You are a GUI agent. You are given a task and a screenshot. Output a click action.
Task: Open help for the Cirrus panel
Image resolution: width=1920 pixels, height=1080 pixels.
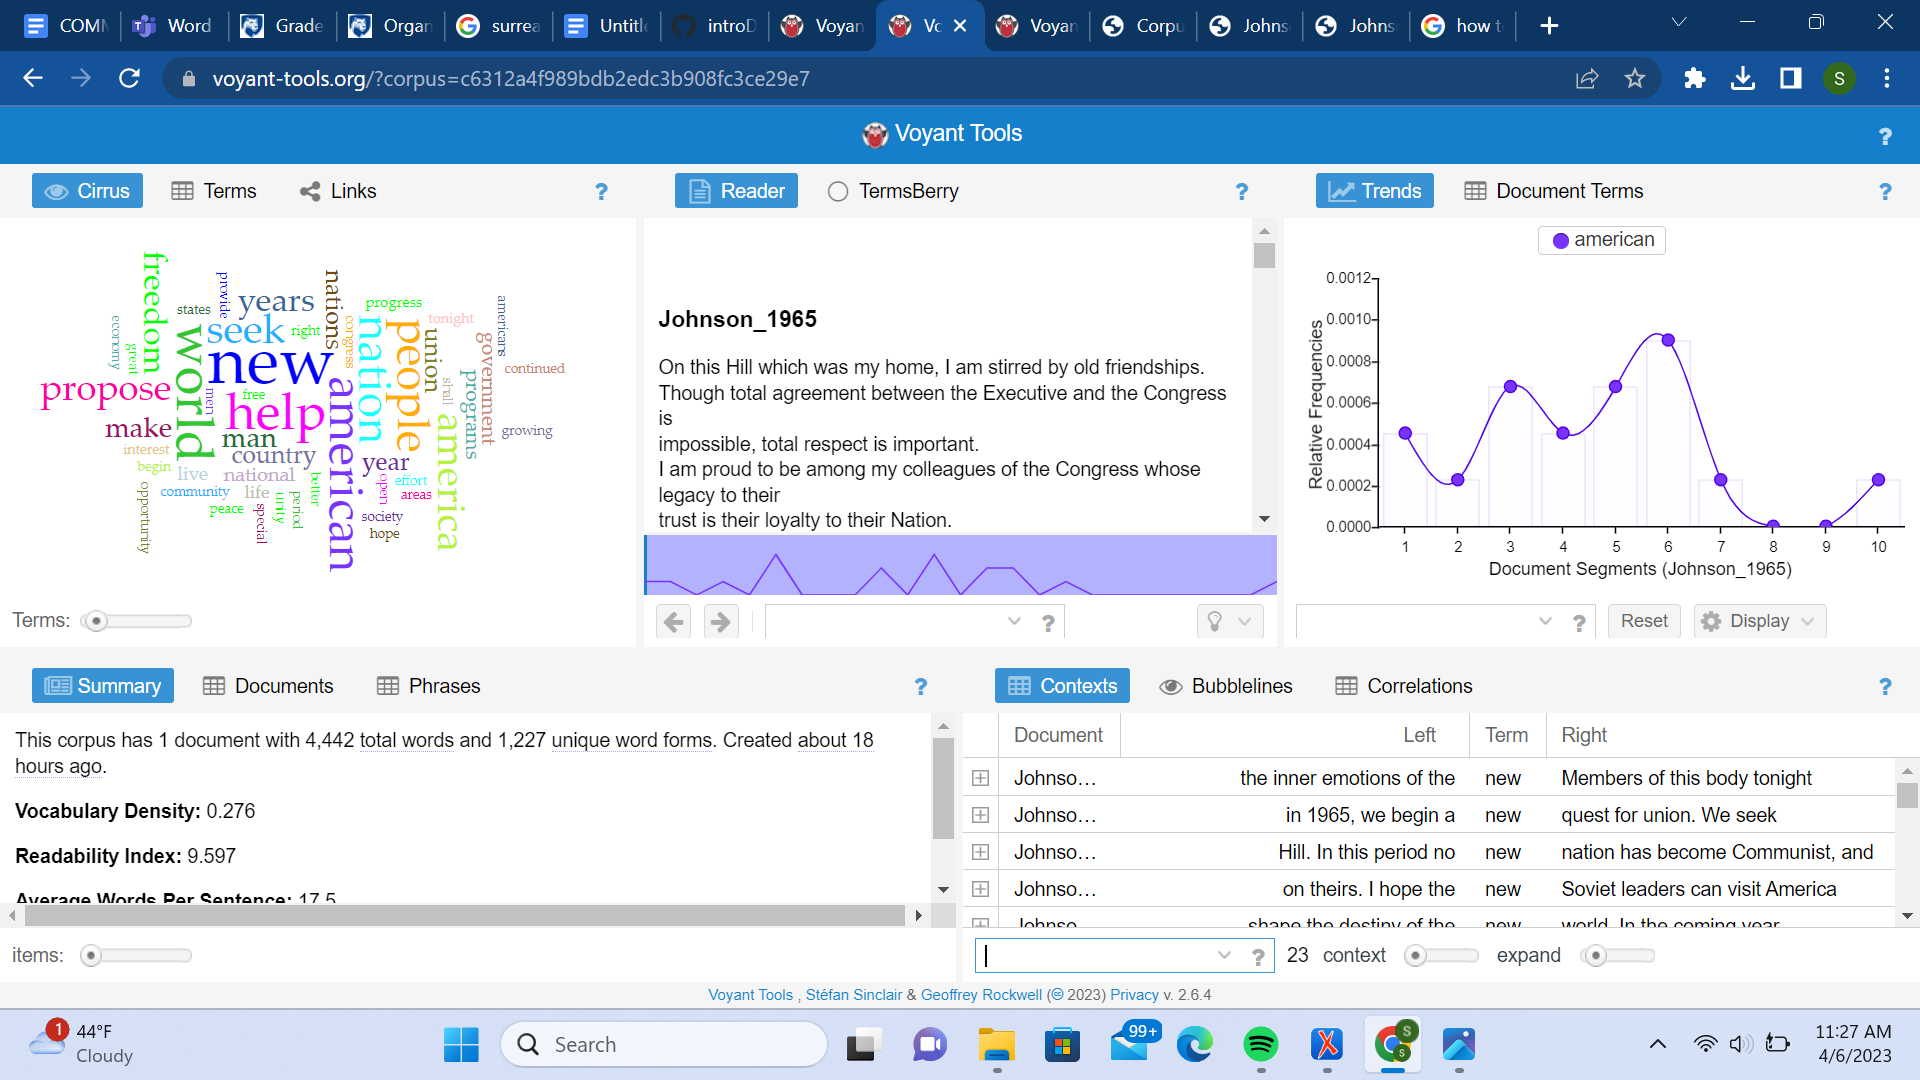(601, 191)
